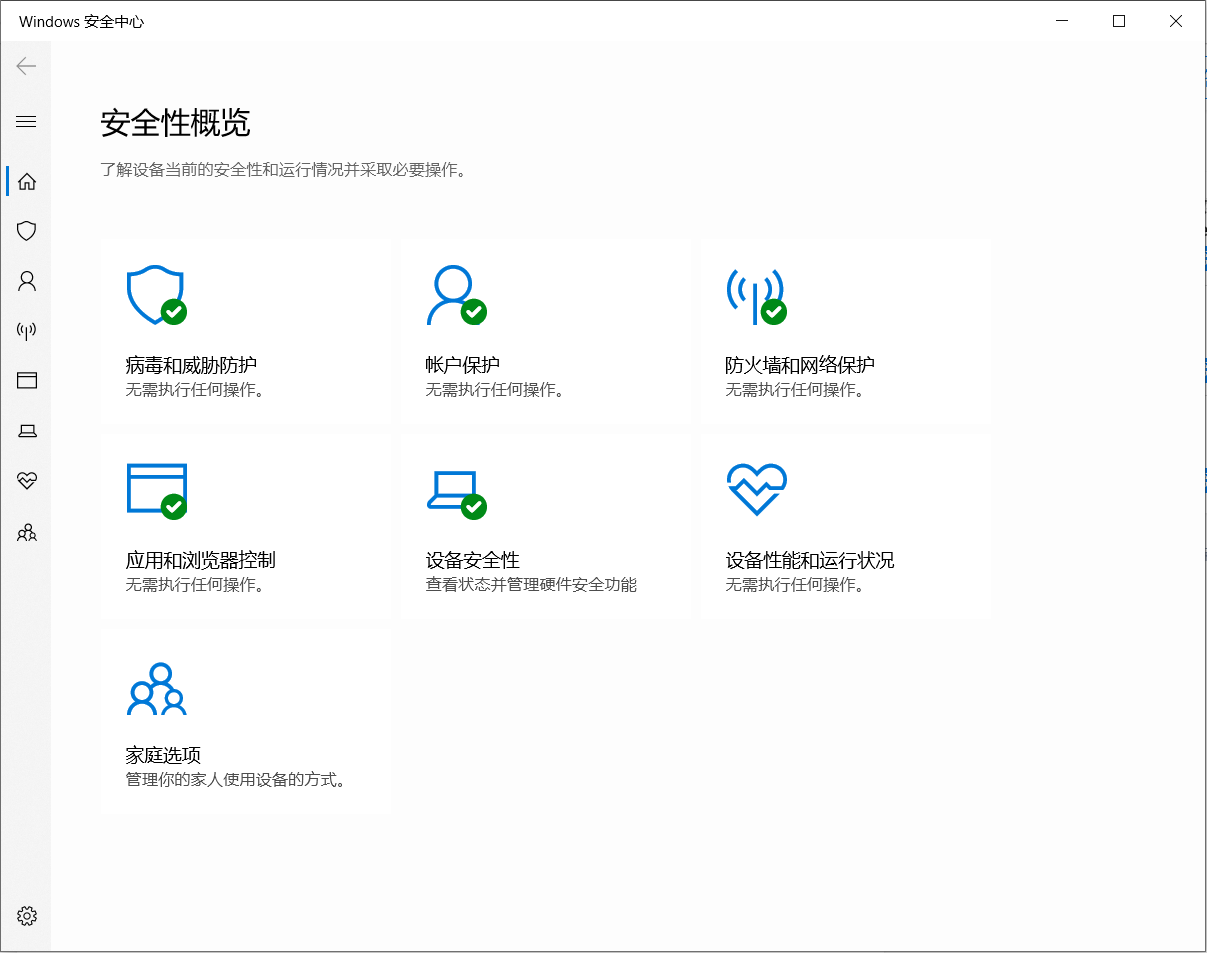The image size is (1207, 953).
Task: Click the 安全性概览 heading
Action: [175, 123]
